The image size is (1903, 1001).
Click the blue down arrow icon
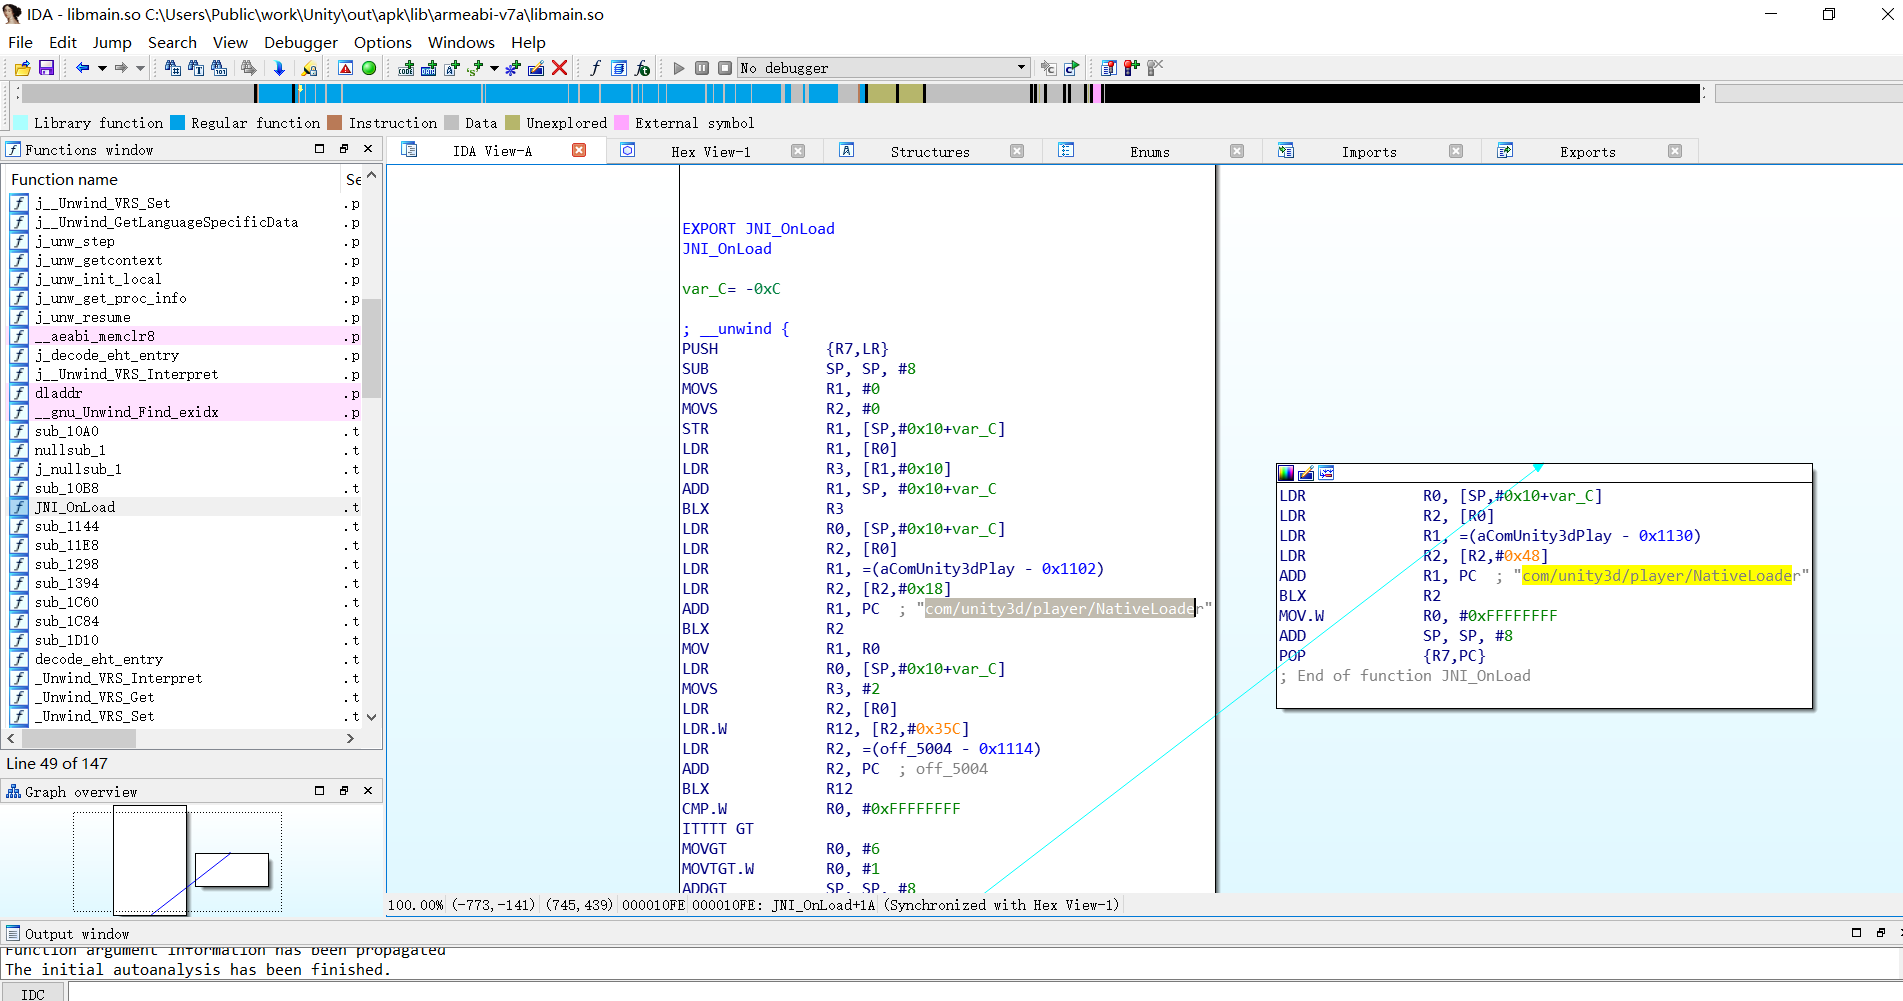pos(279,68)
